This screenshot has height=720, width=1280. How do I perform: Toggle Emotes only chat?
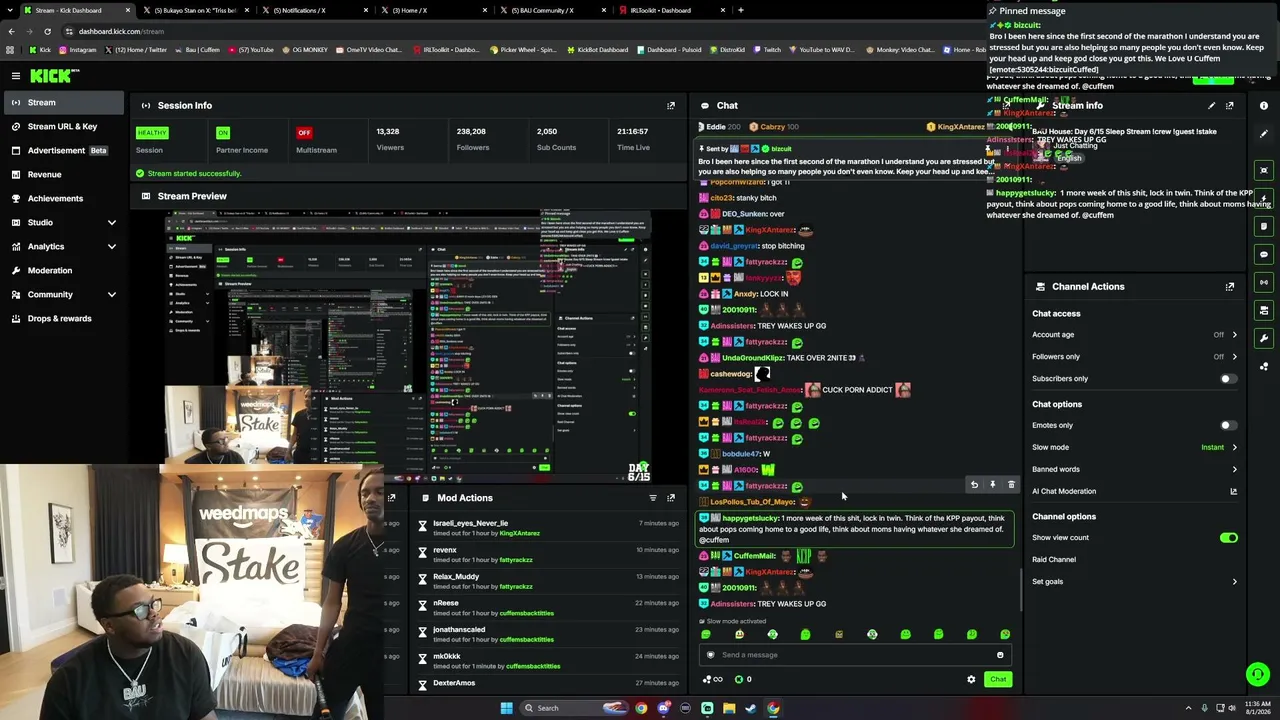coord(1228,425)
